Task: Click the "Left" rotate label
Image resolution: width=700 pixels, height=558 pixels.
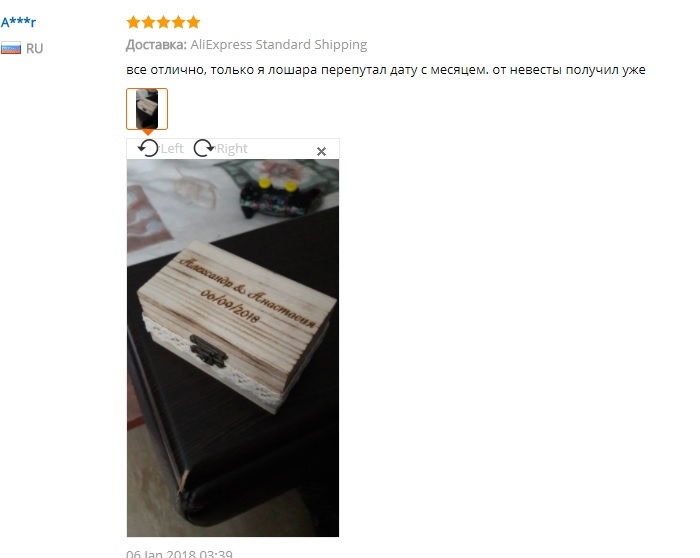Action: coord(172,149)
